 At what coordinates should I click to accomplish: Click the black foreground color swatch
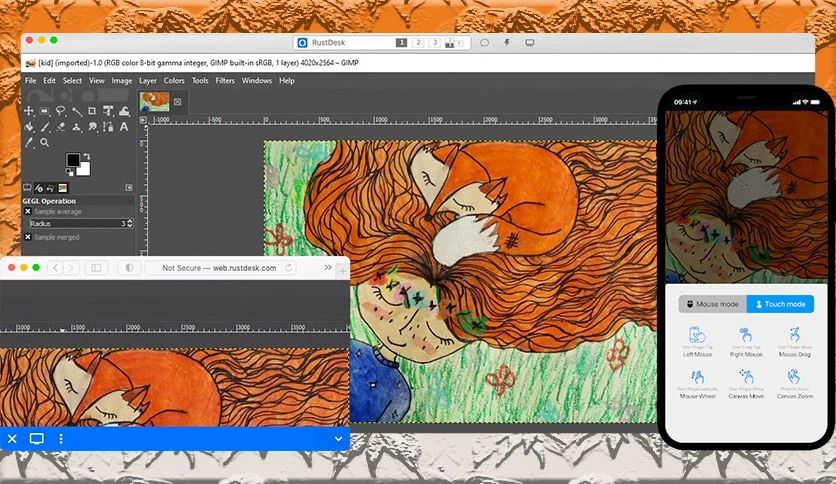(73, 159)
